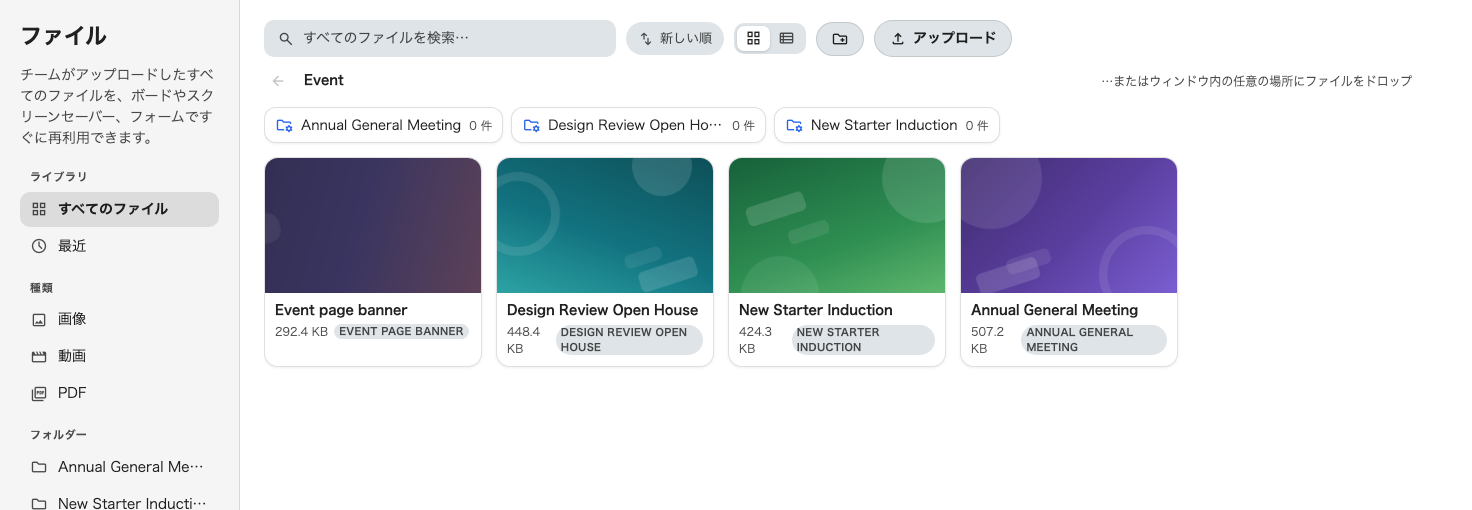Switch to list view
Image resolution: width=1472 pixels, height=510 pixels.
[787, 39]
